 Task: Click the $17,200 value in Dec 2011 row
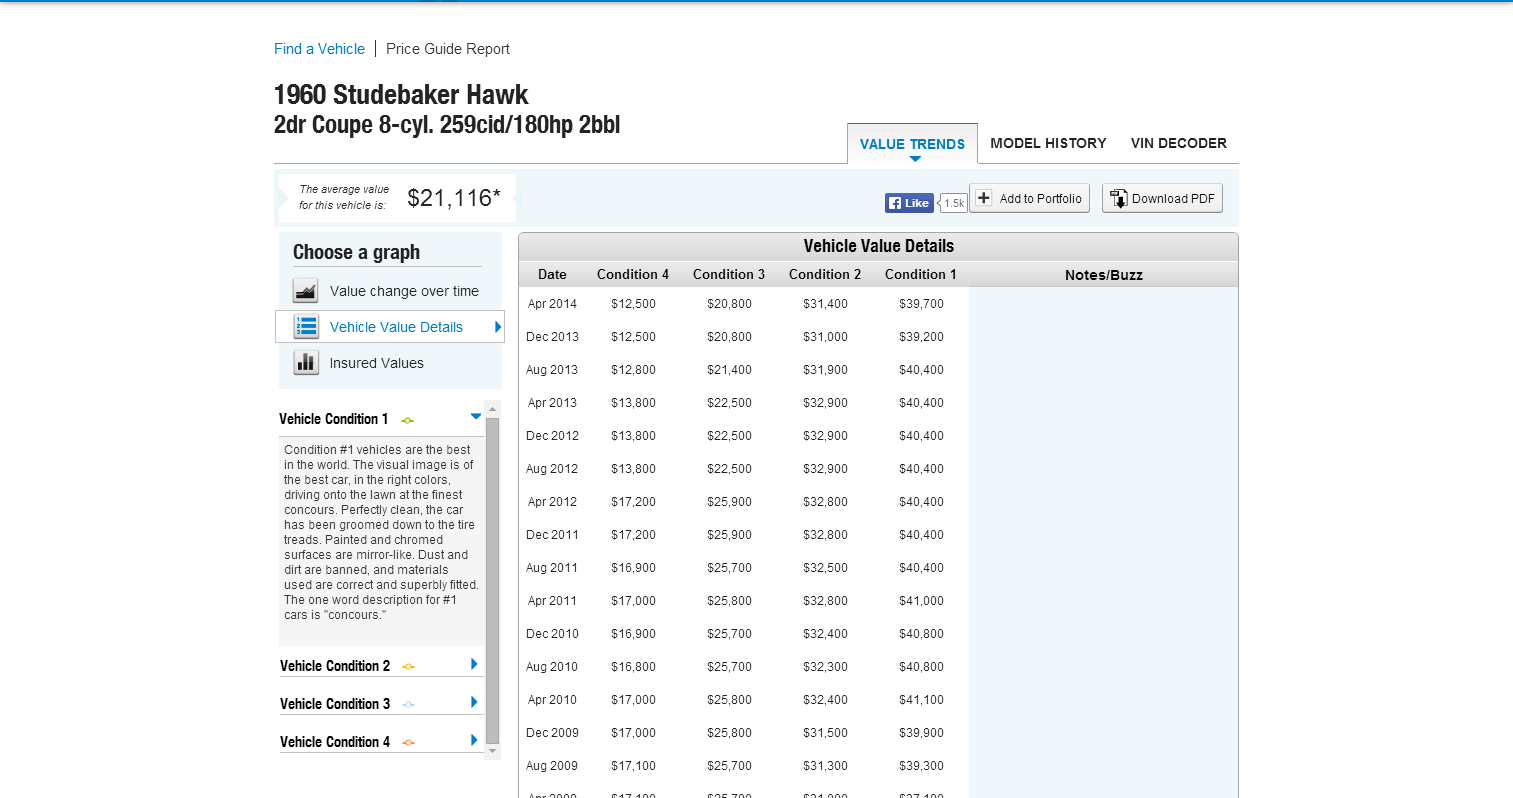click(633, 535)
